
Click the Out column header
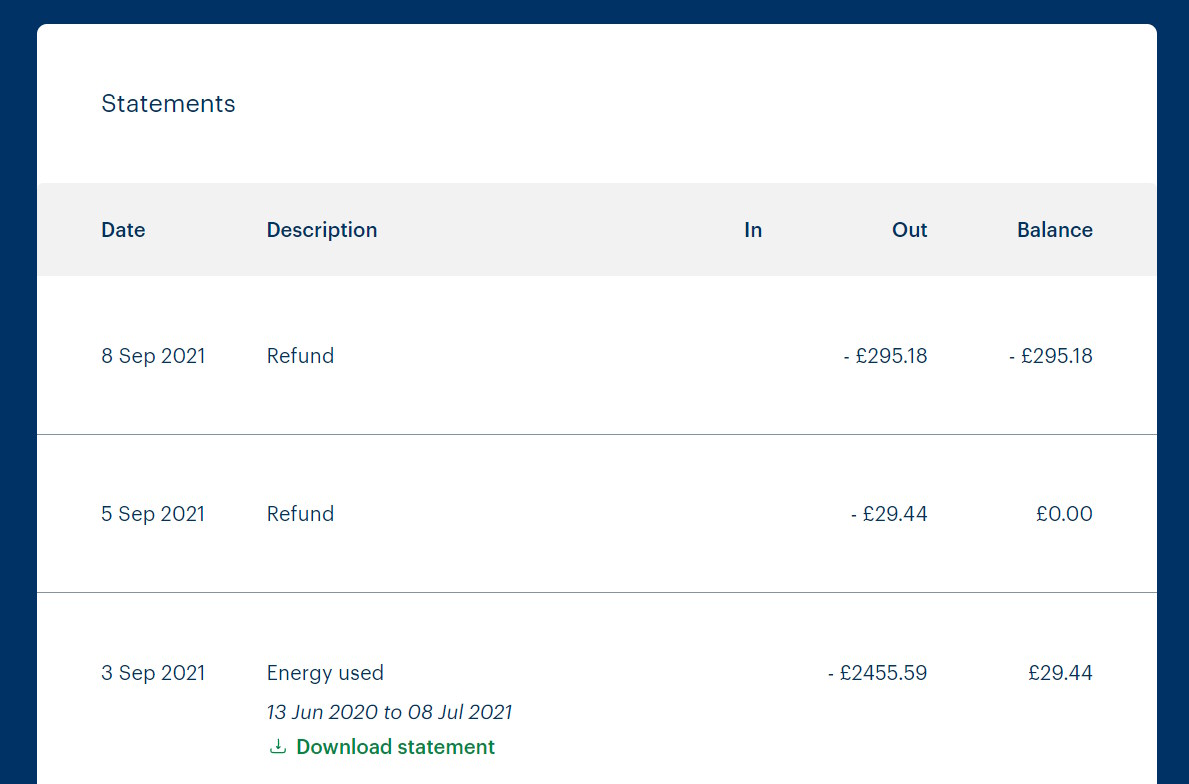click(x=909, y=230)
